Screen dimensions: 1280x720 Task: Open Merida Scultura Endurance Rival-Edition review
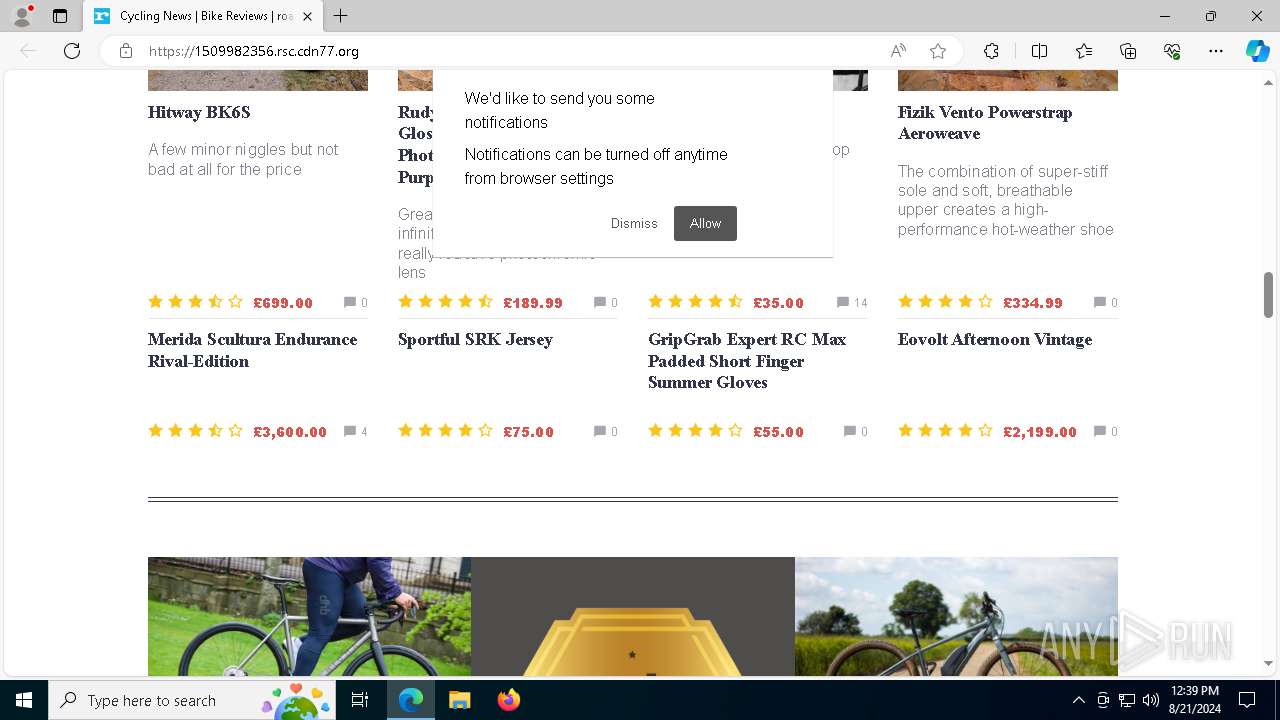click(252, 350)
